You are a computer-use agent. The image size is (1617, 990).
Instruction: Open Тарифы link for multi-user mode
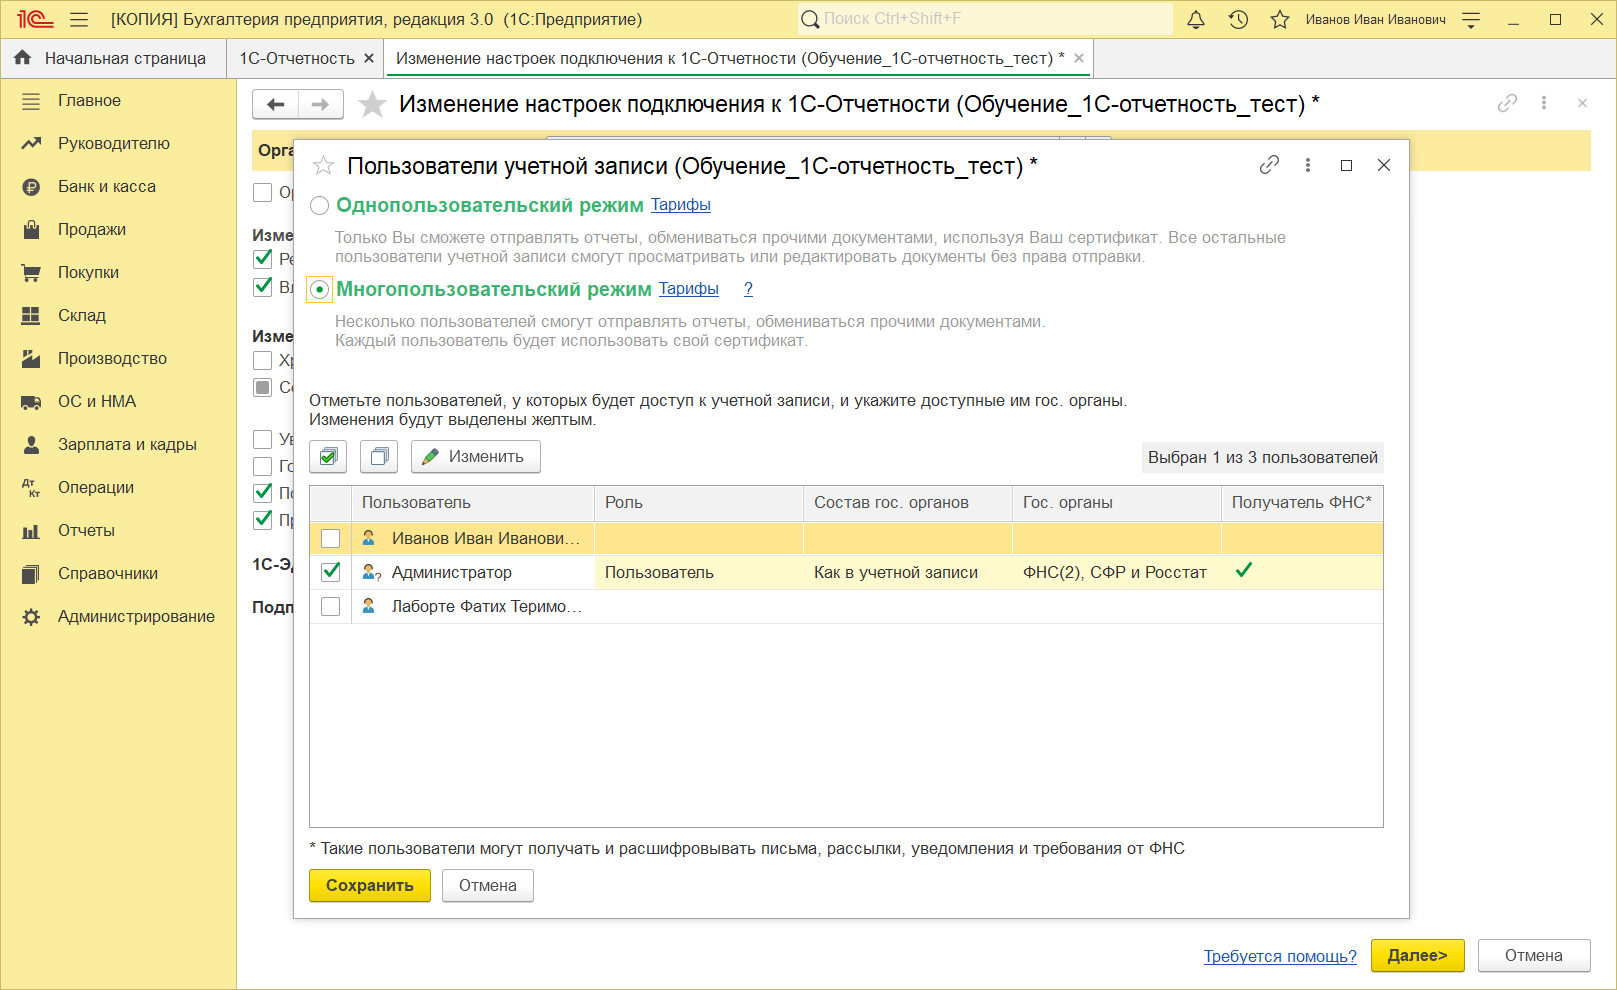point(689,289)
